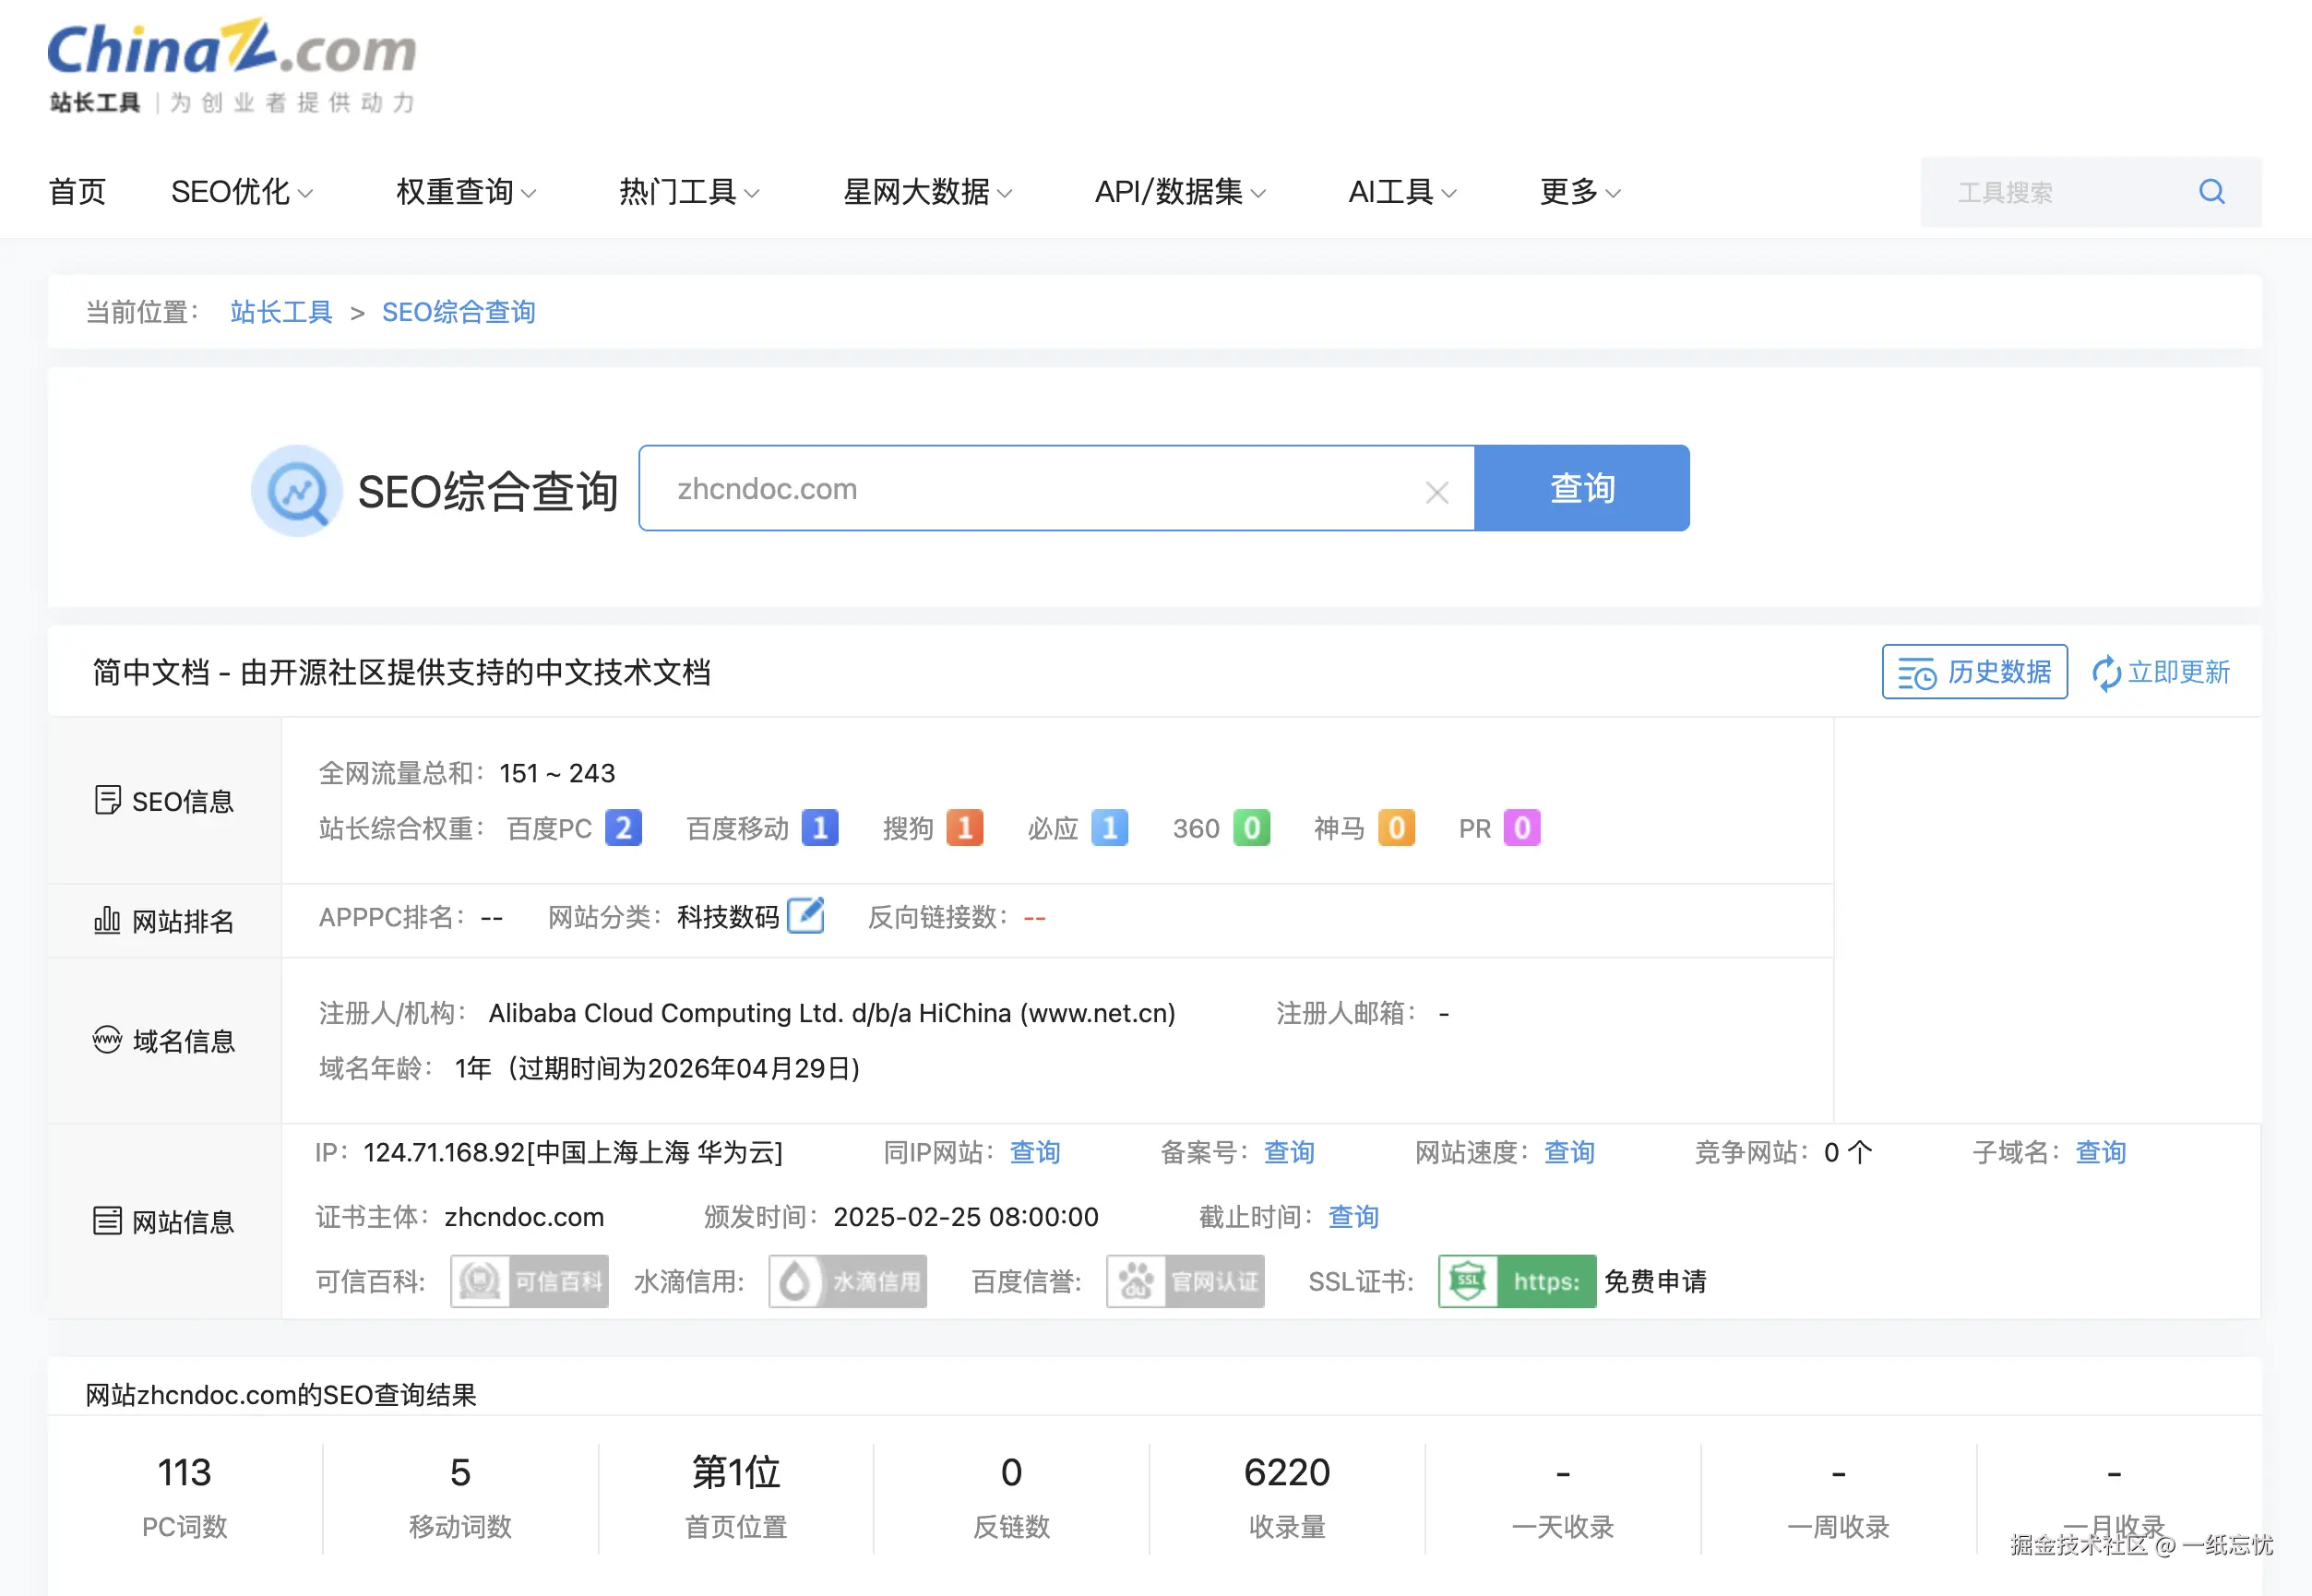Viewport: 2312px width, 1596px height.
Task: Open the 历史数据 button
Action: [1974, 672]
